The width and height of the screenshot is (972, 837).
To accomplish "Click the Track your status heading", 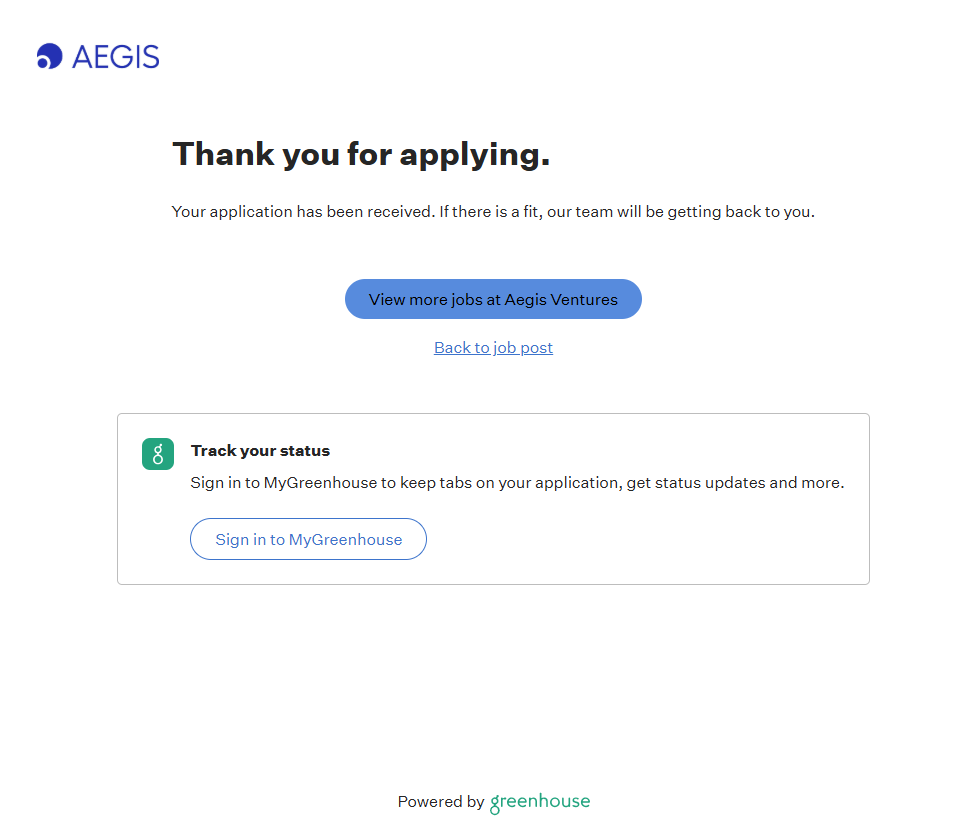I will click(x=260, y=451).
